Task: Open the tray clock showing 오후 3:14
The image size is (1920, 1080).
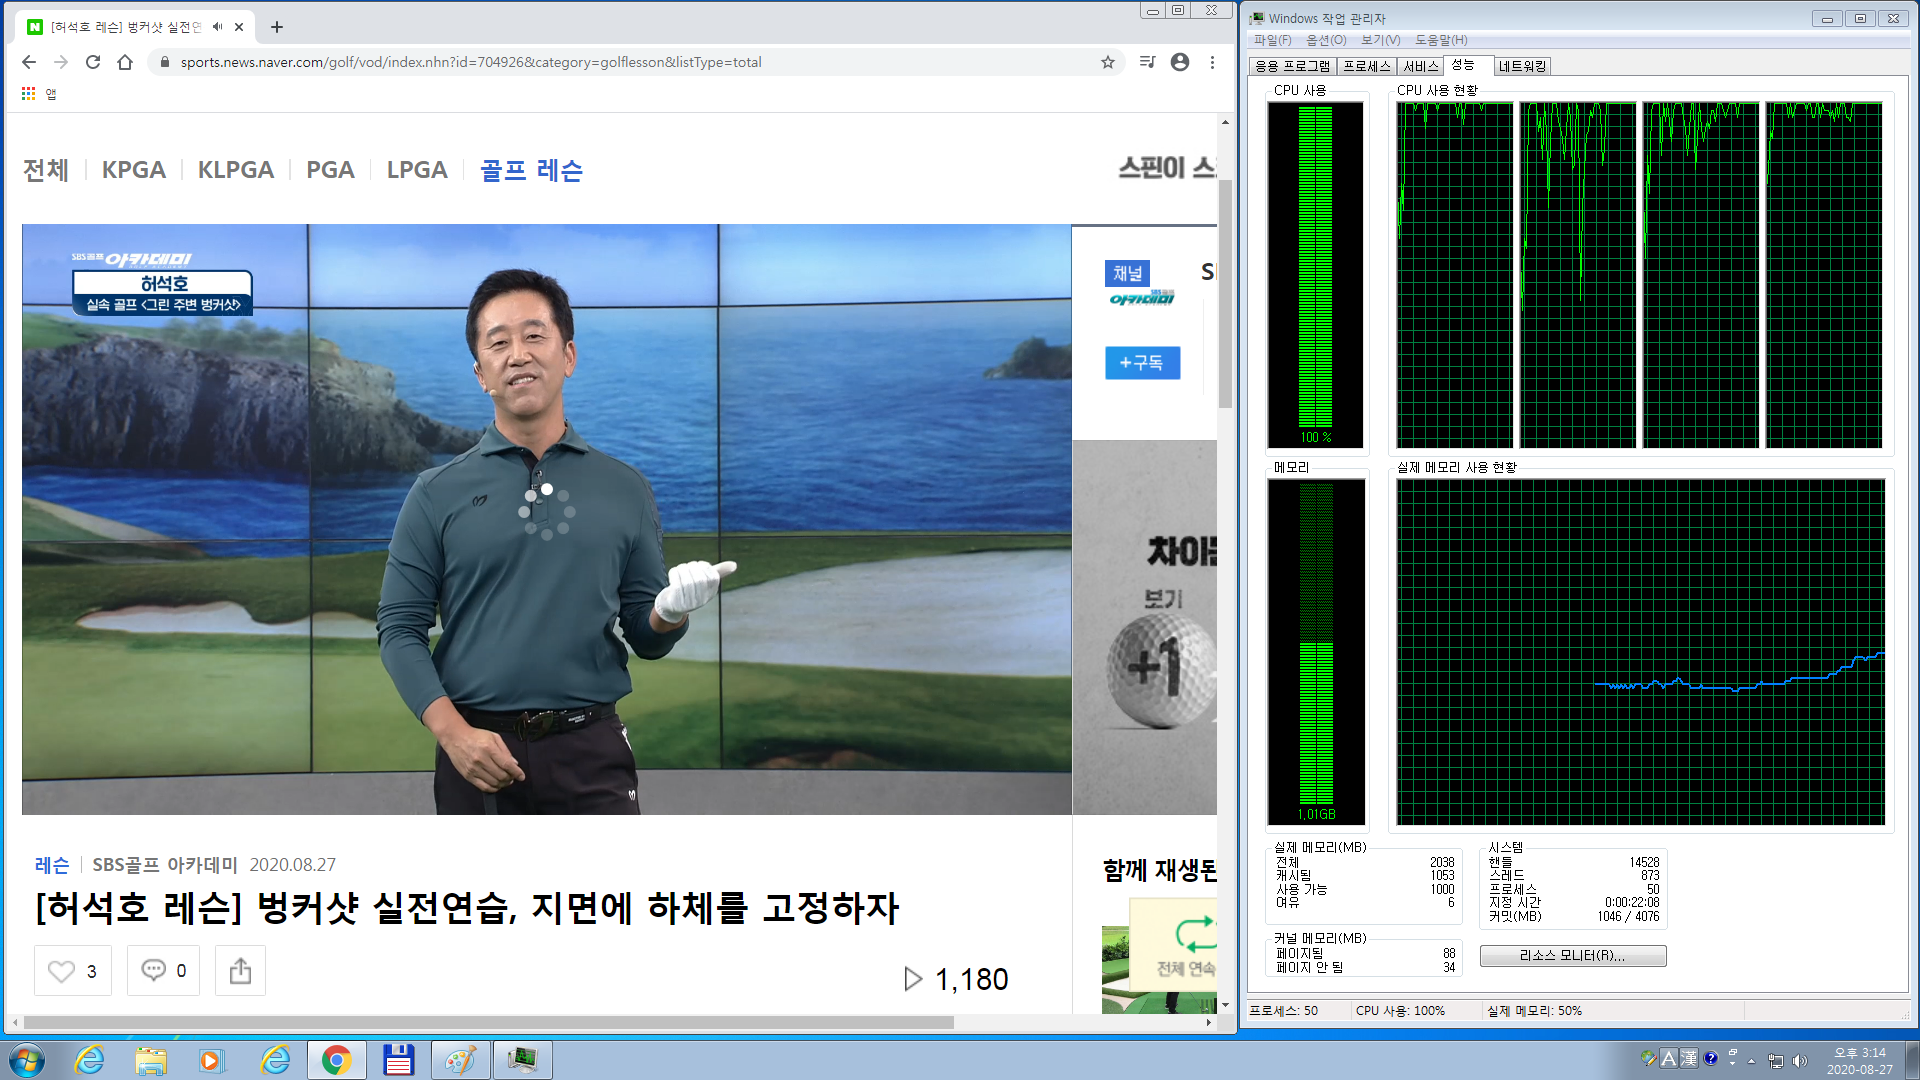Action: coord(1860,1060)
